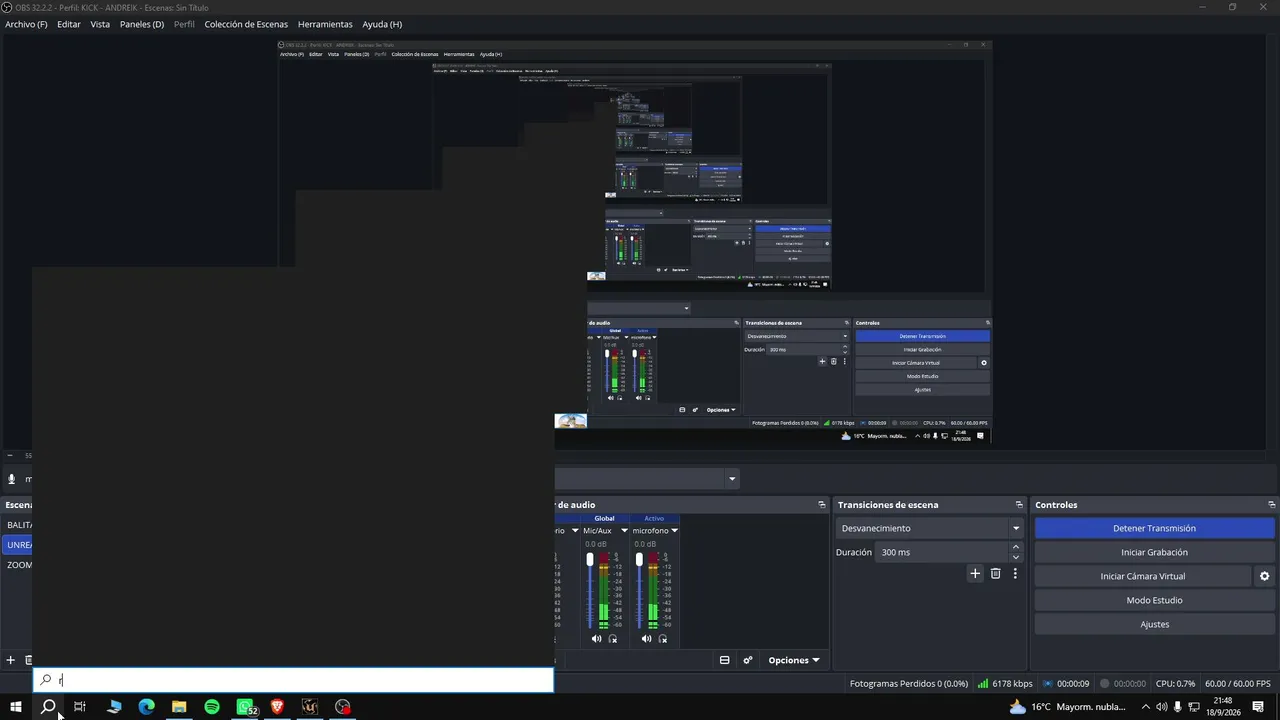Screen dimensions: 1280x720
Task: Add a new scene transition
Action: (x=975, y=574)
